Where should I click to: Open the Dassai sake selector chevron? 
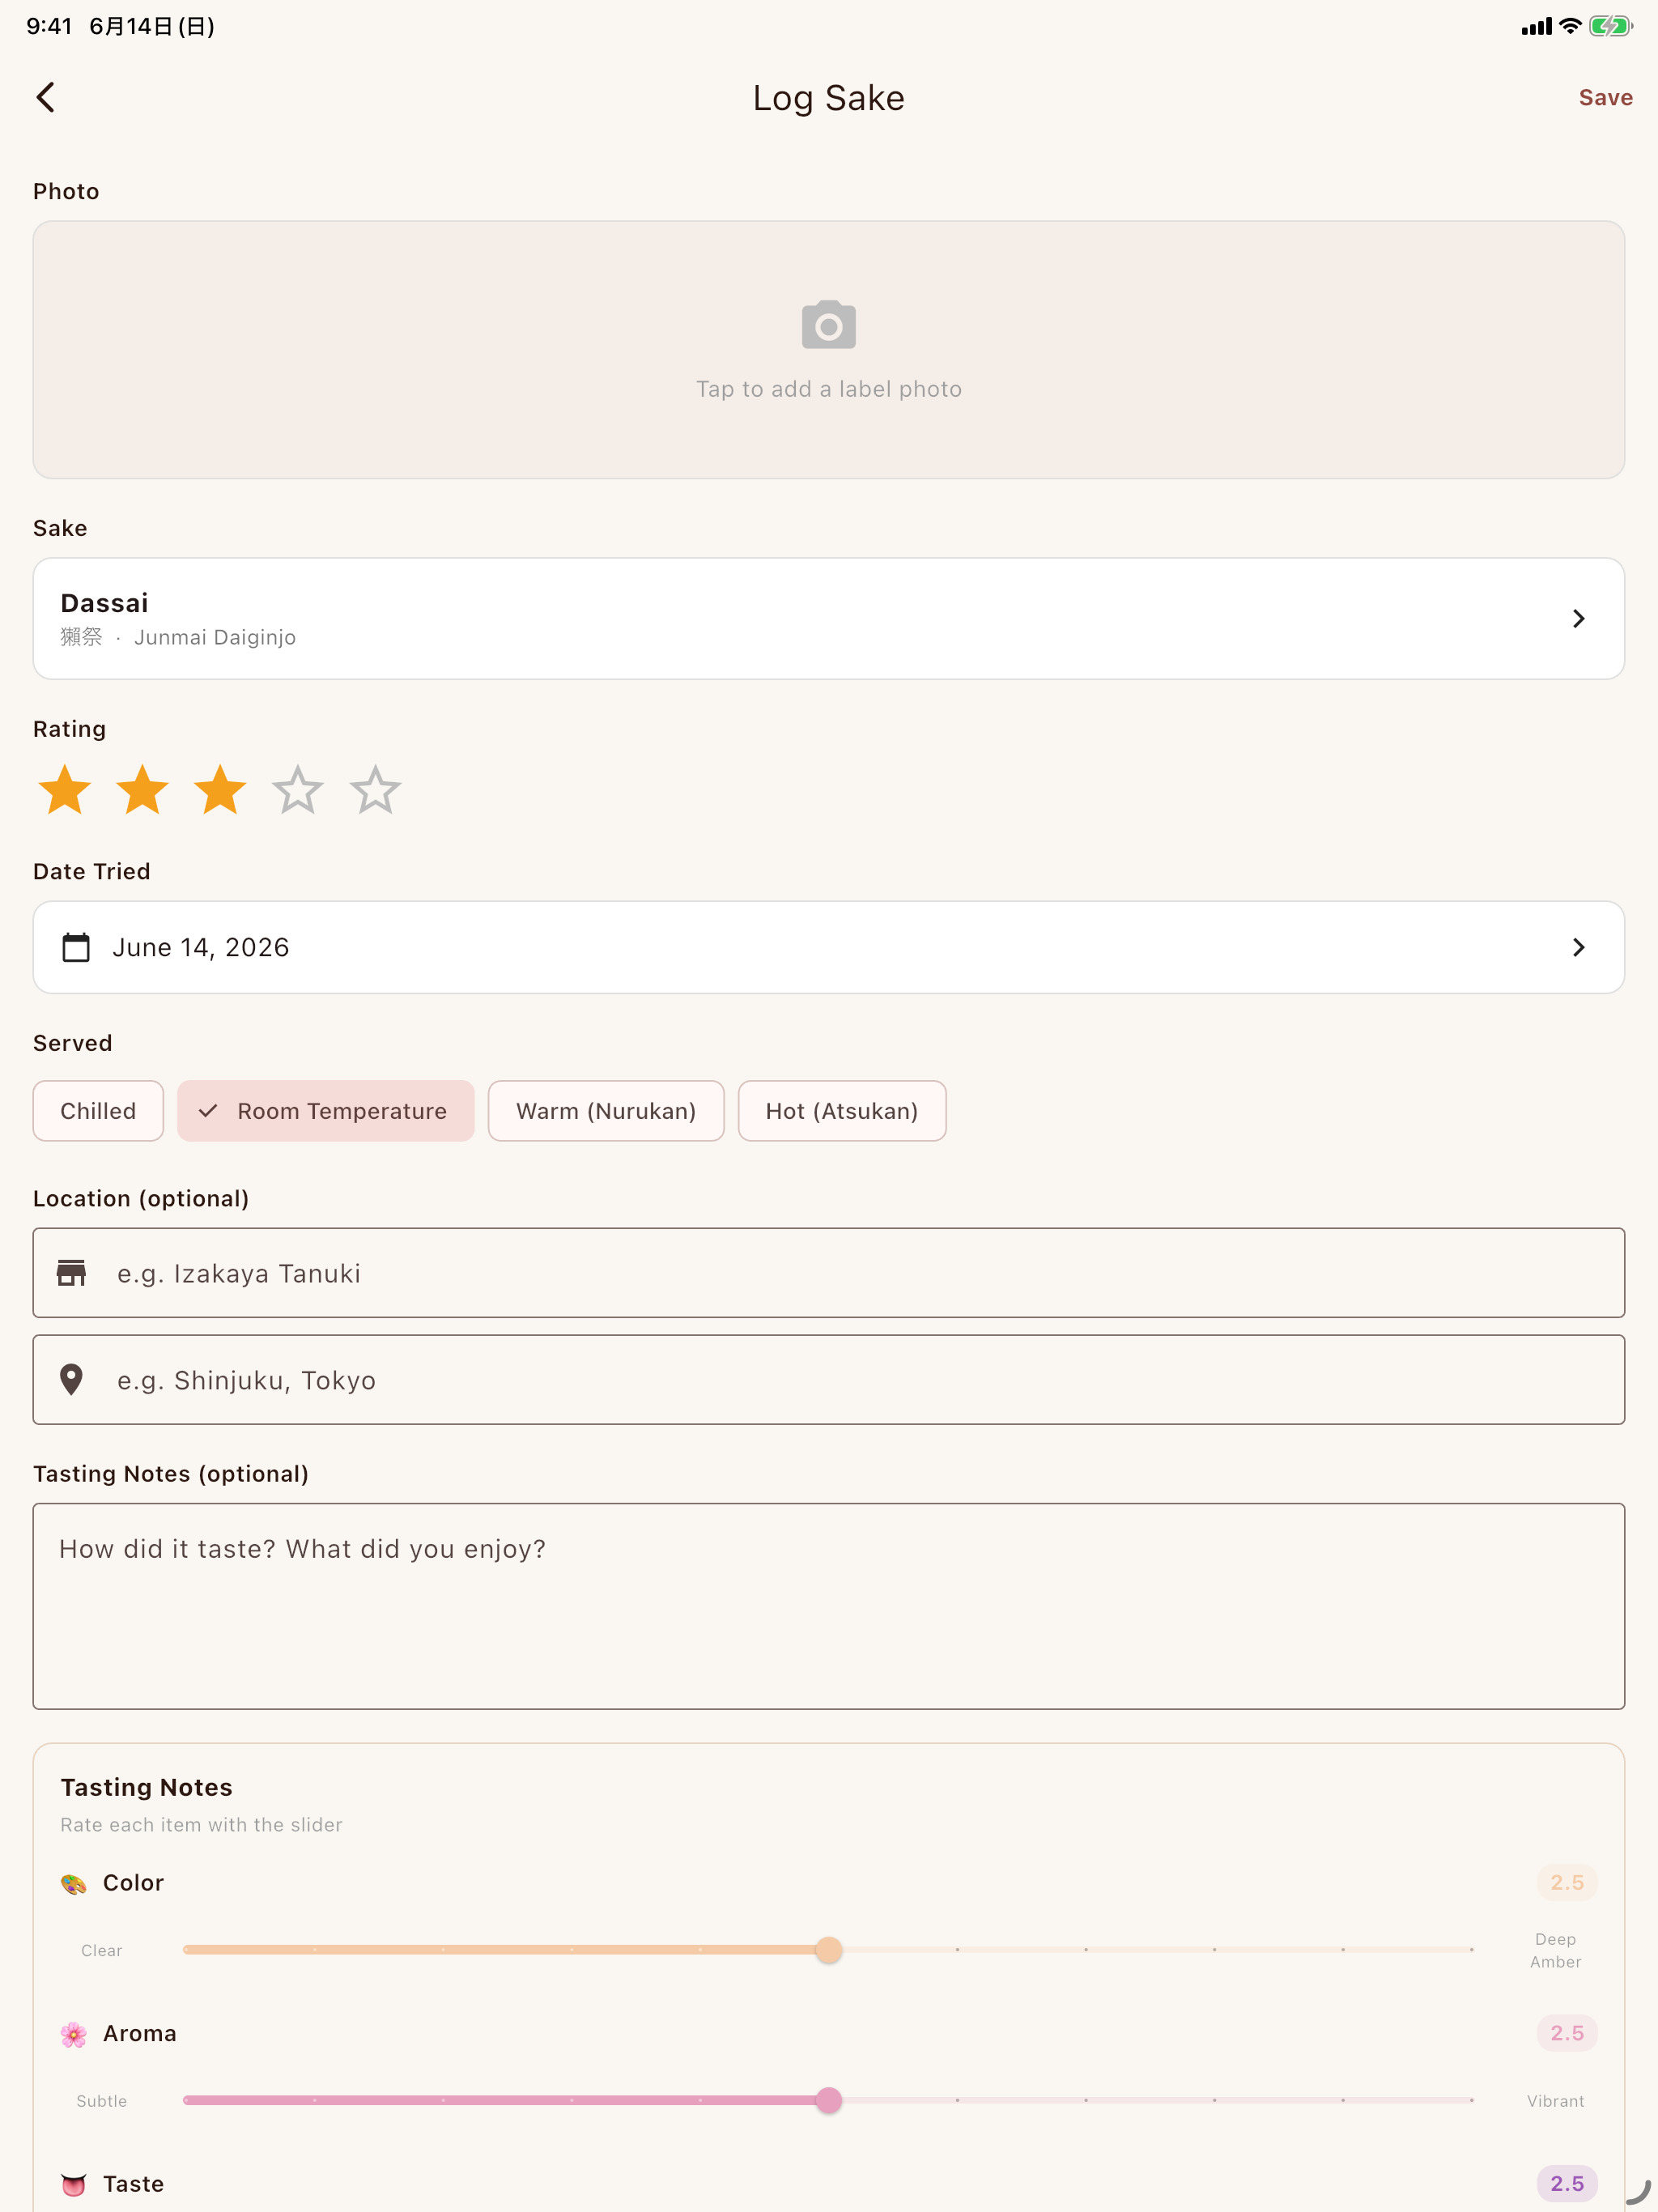point(1579,619)
